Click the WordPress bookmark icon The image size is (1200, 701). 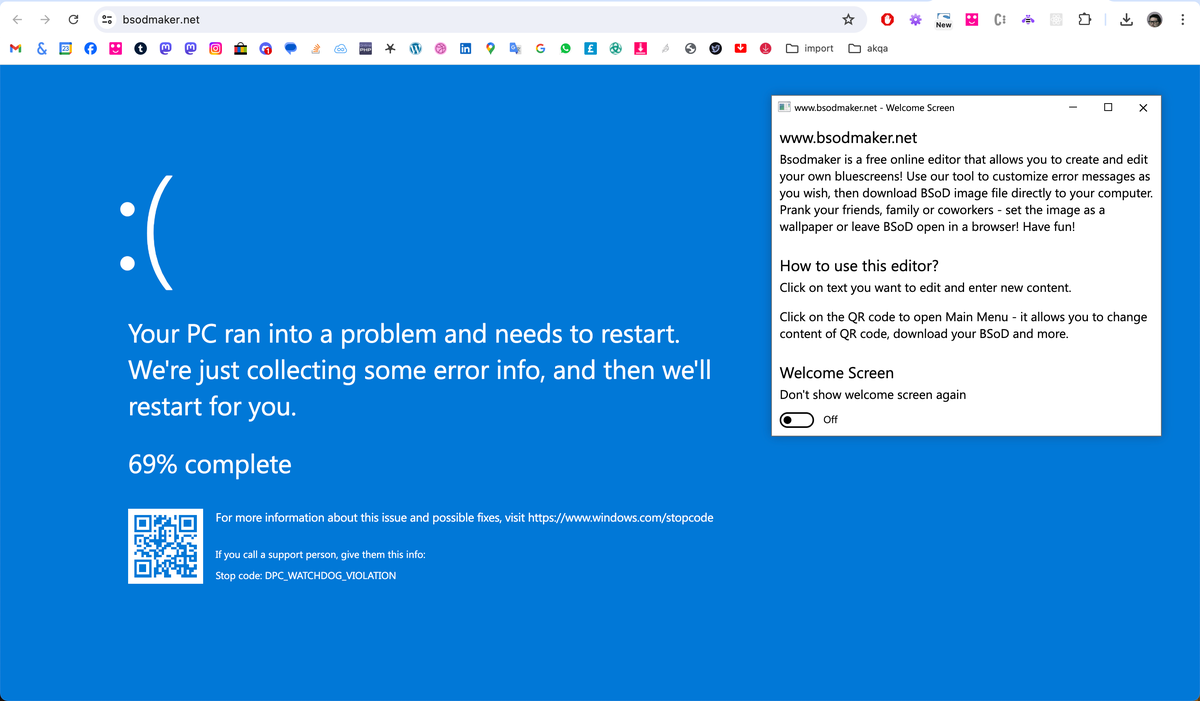tap(415, 48)
